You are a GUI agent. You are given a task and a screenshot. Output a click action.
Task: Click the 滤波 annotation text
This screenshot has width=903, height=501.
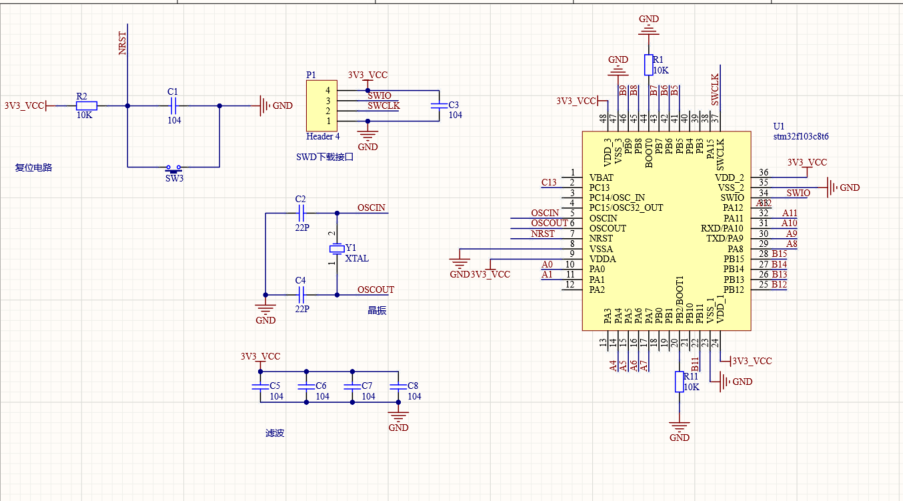[275, 433]
